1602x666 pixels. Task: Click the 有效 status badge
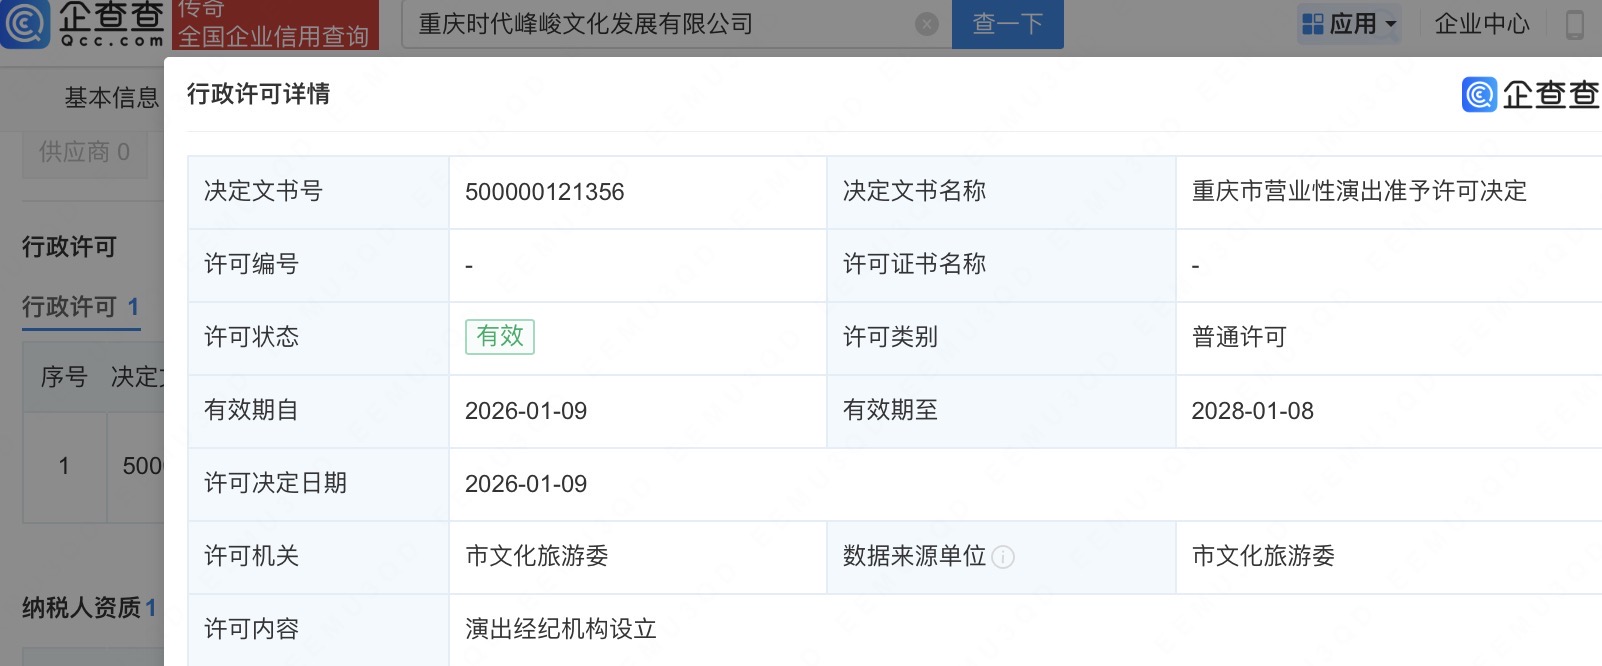pos(500,337)
